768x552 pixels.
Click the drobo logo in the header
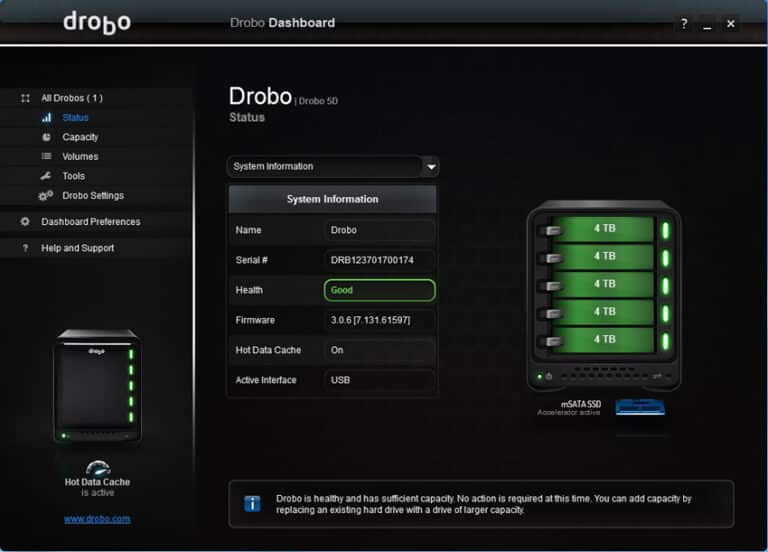tap(97, 23)
